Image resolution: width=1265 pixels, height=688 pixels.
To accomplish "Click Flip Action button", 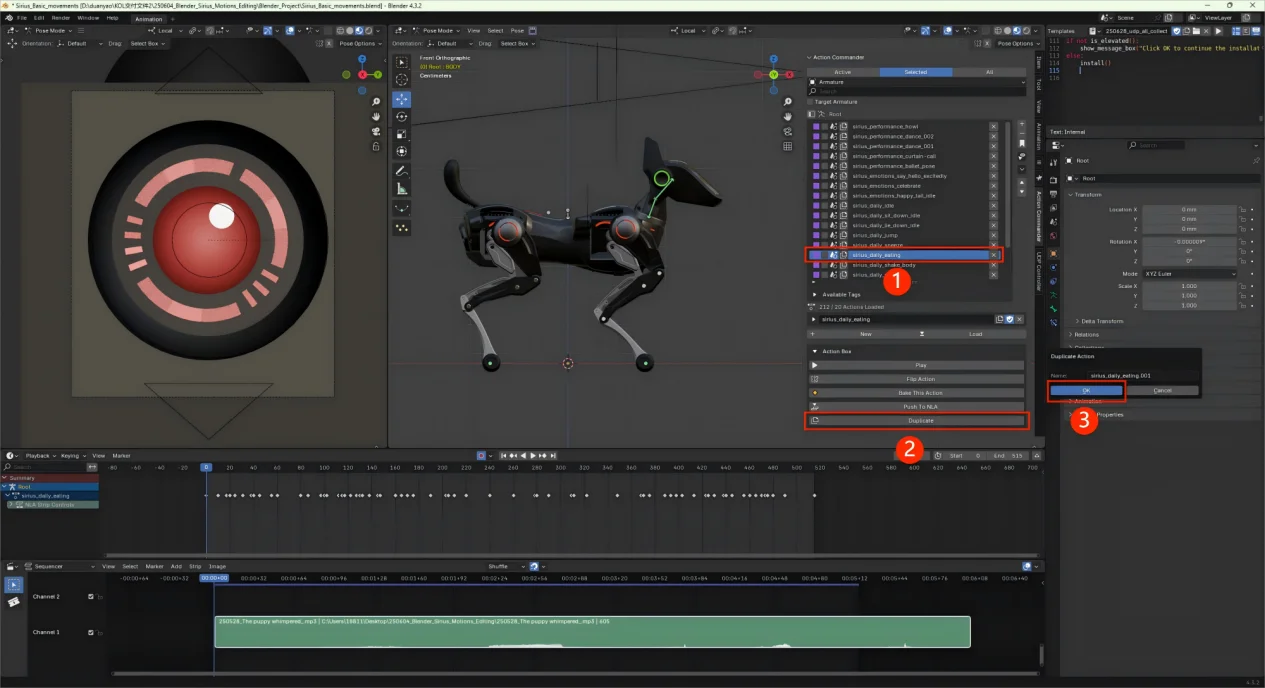I will tap(916, 379).
